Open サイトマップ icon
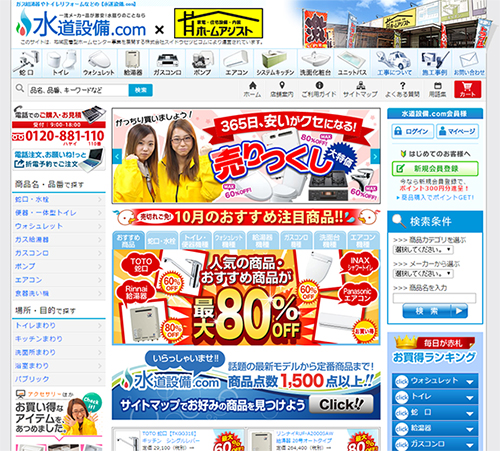 [360, 89]
